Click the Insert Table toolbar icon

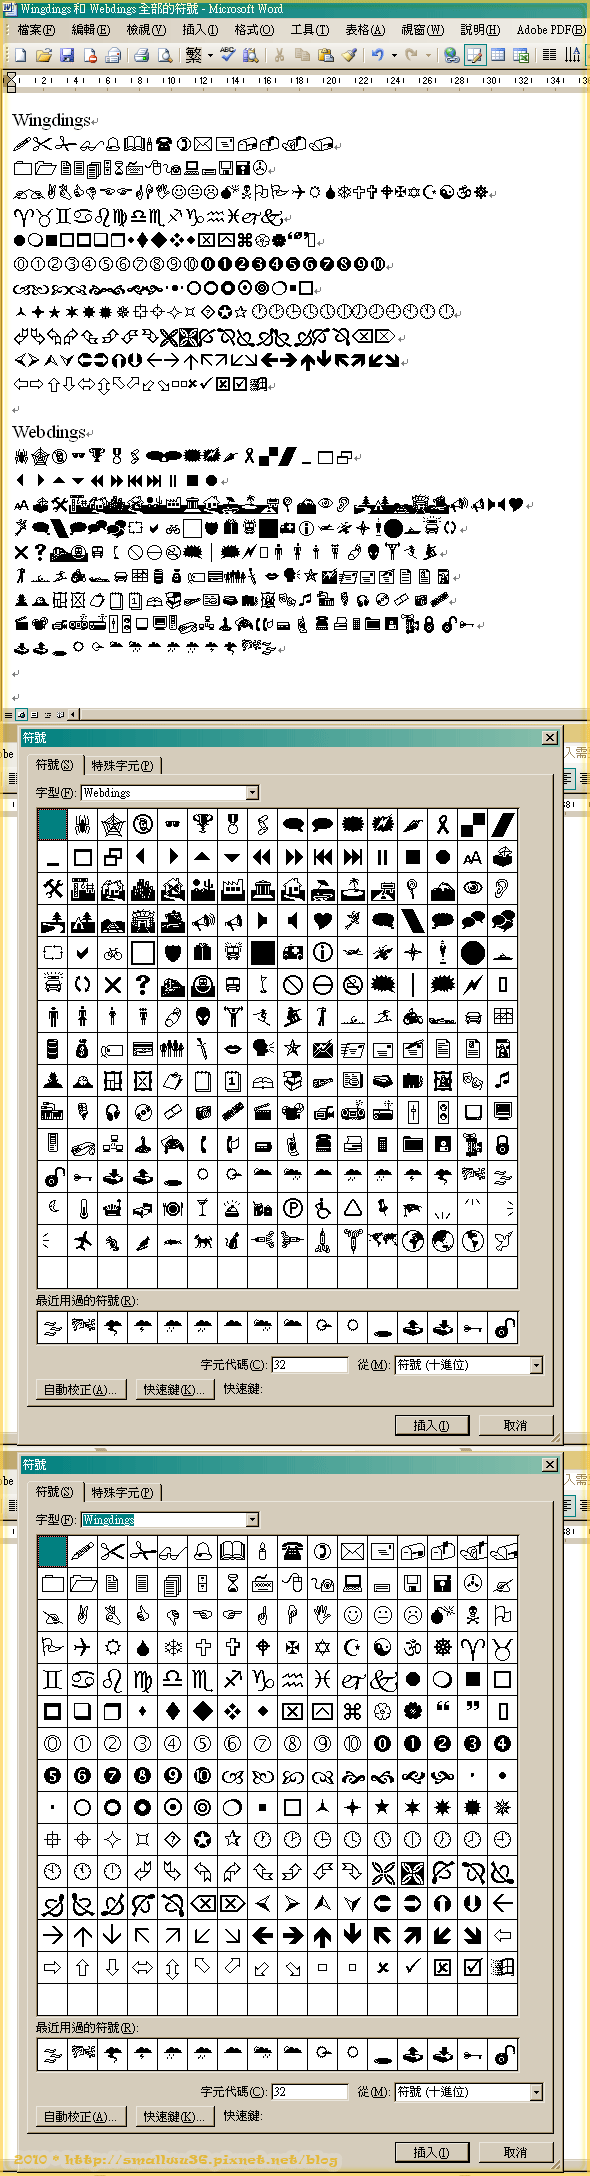[498, 55]
